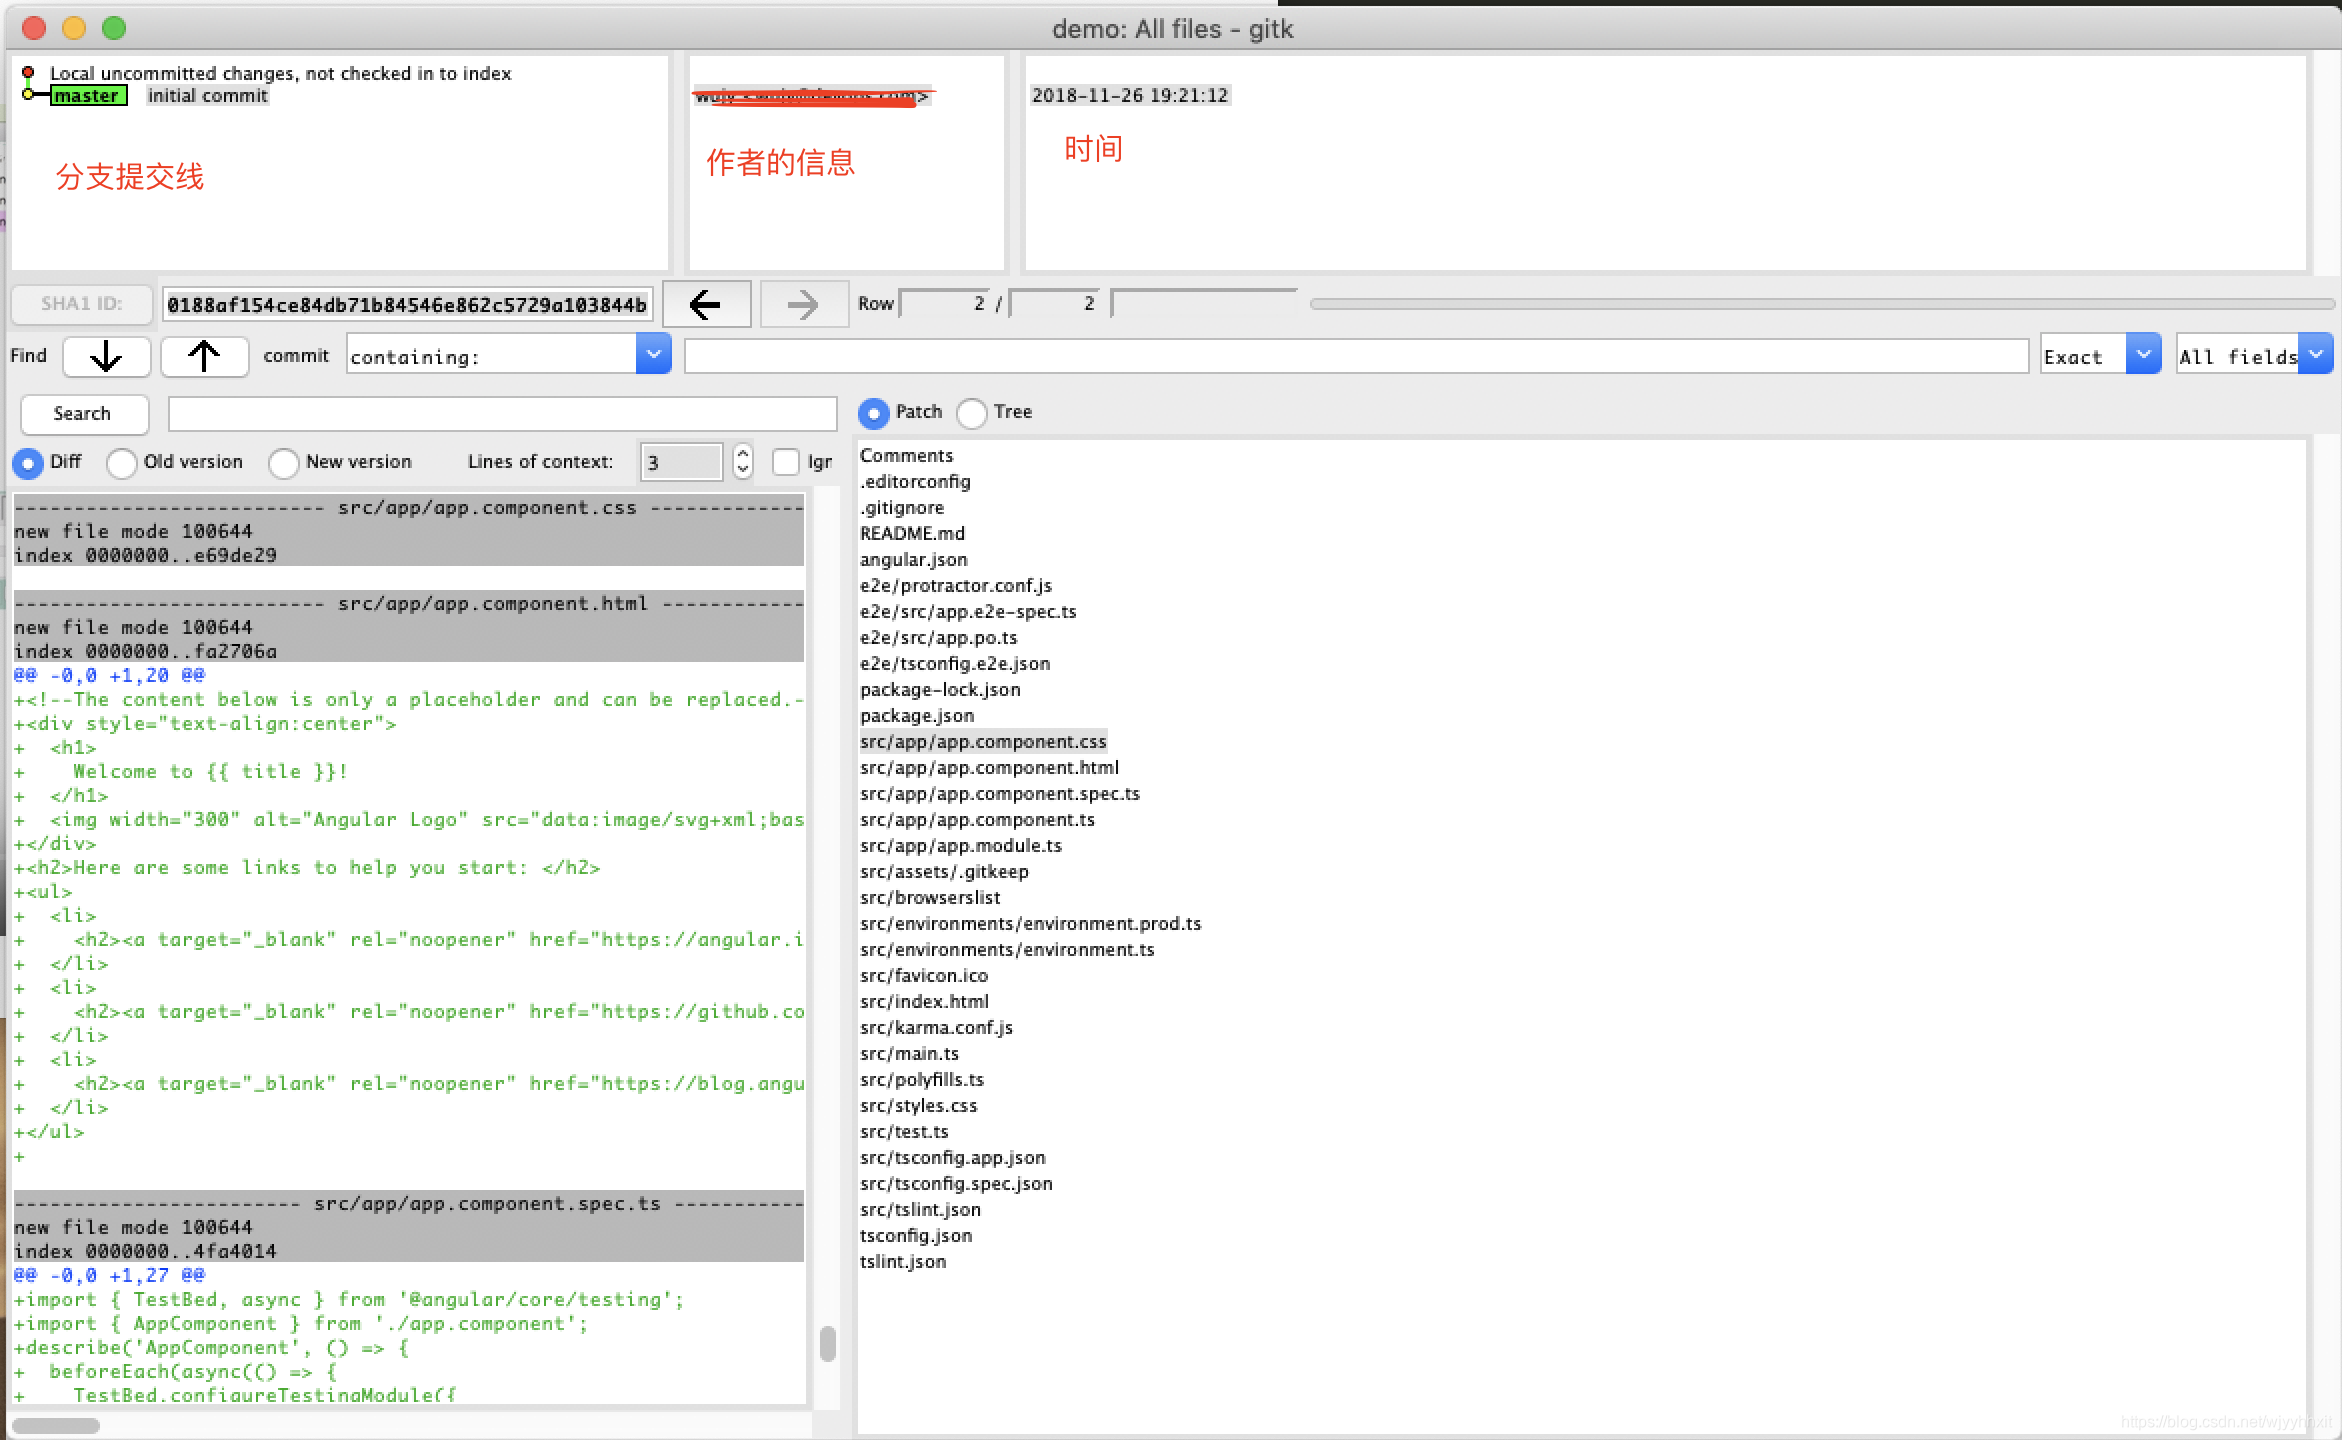This screenshot has height=1440, width=2342.
Task: Open the Exact match type dropdown
Action: coord(2143,354)
